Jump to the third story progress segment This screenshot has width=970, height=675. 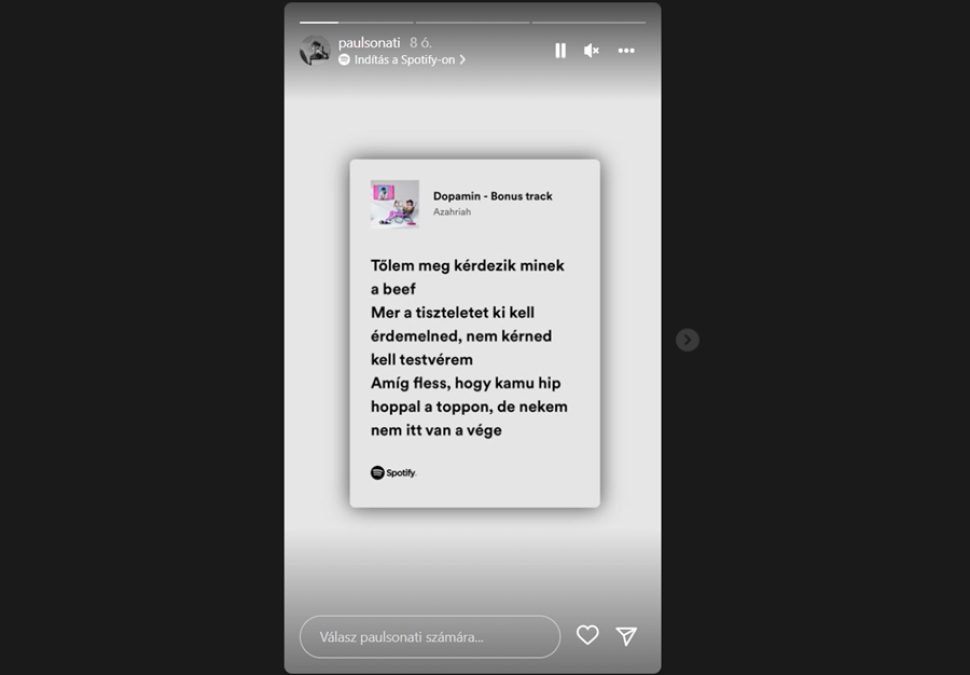click(589, 23)
